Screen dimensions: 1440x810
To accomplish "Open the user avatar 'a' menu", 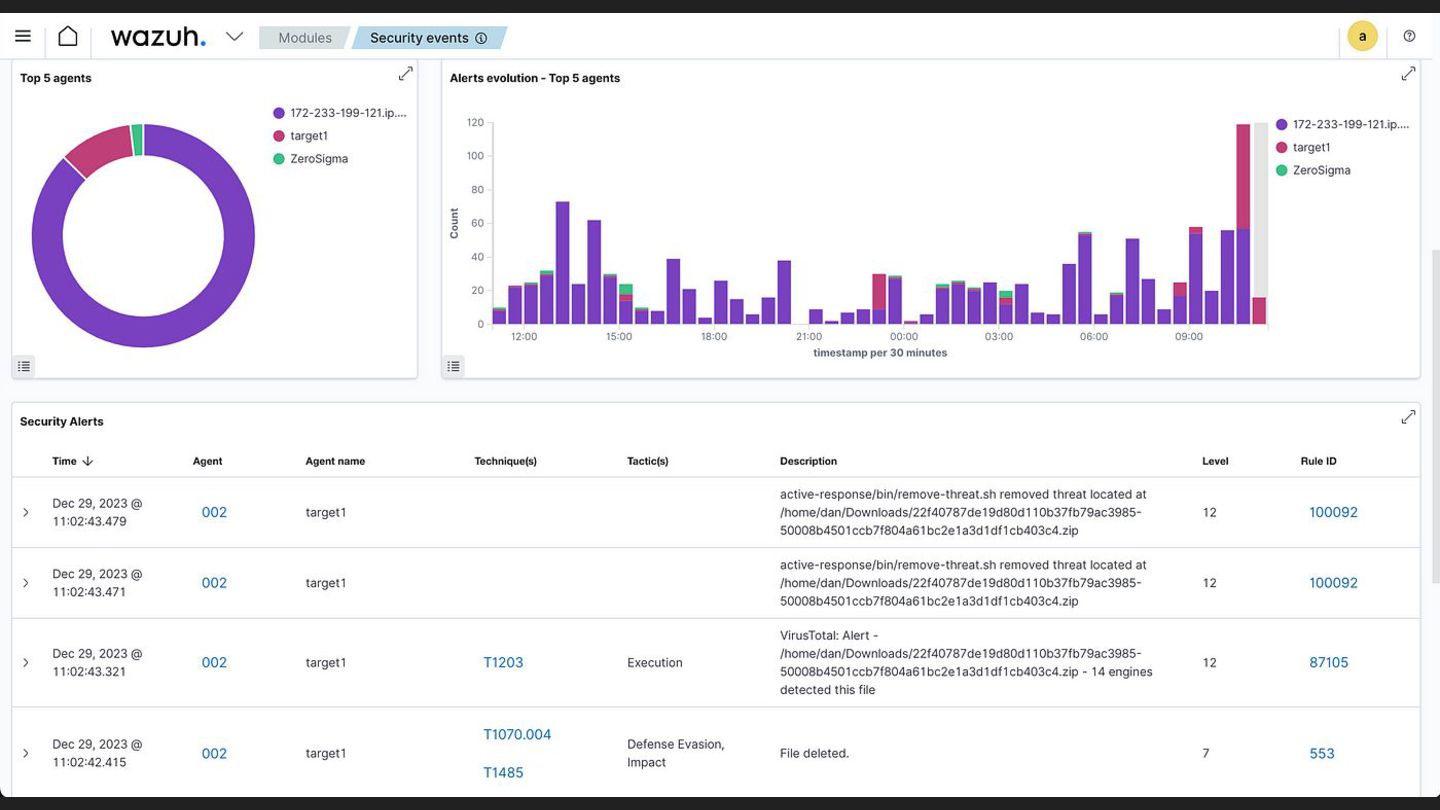I will pos(1362,37).
